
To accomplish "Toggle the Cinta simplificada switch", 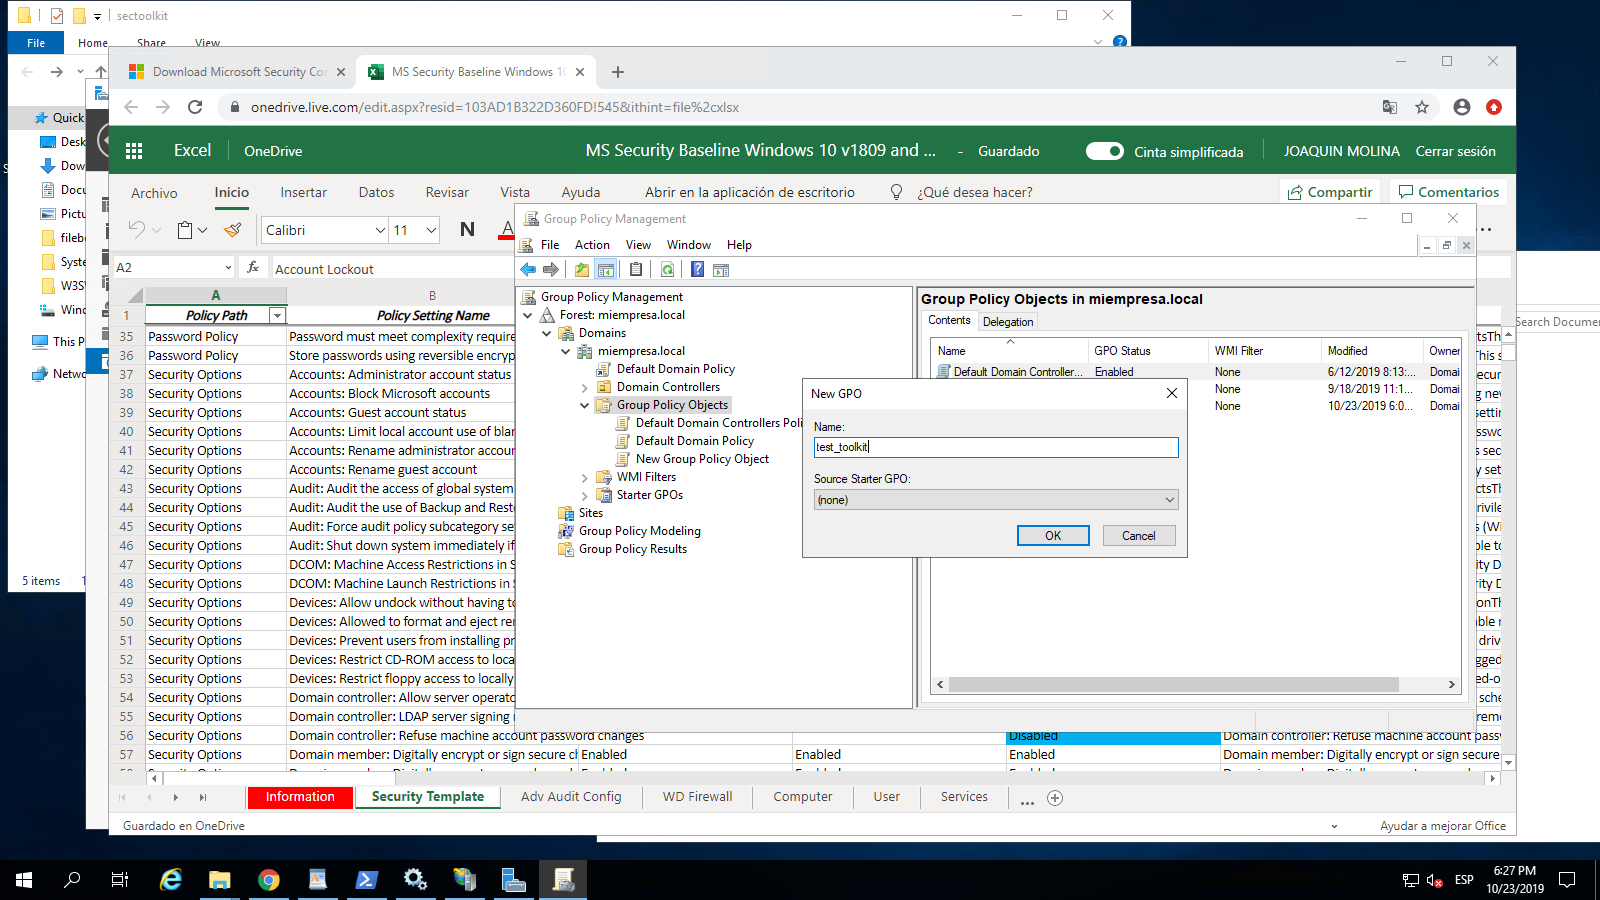I will [1105, 151].
